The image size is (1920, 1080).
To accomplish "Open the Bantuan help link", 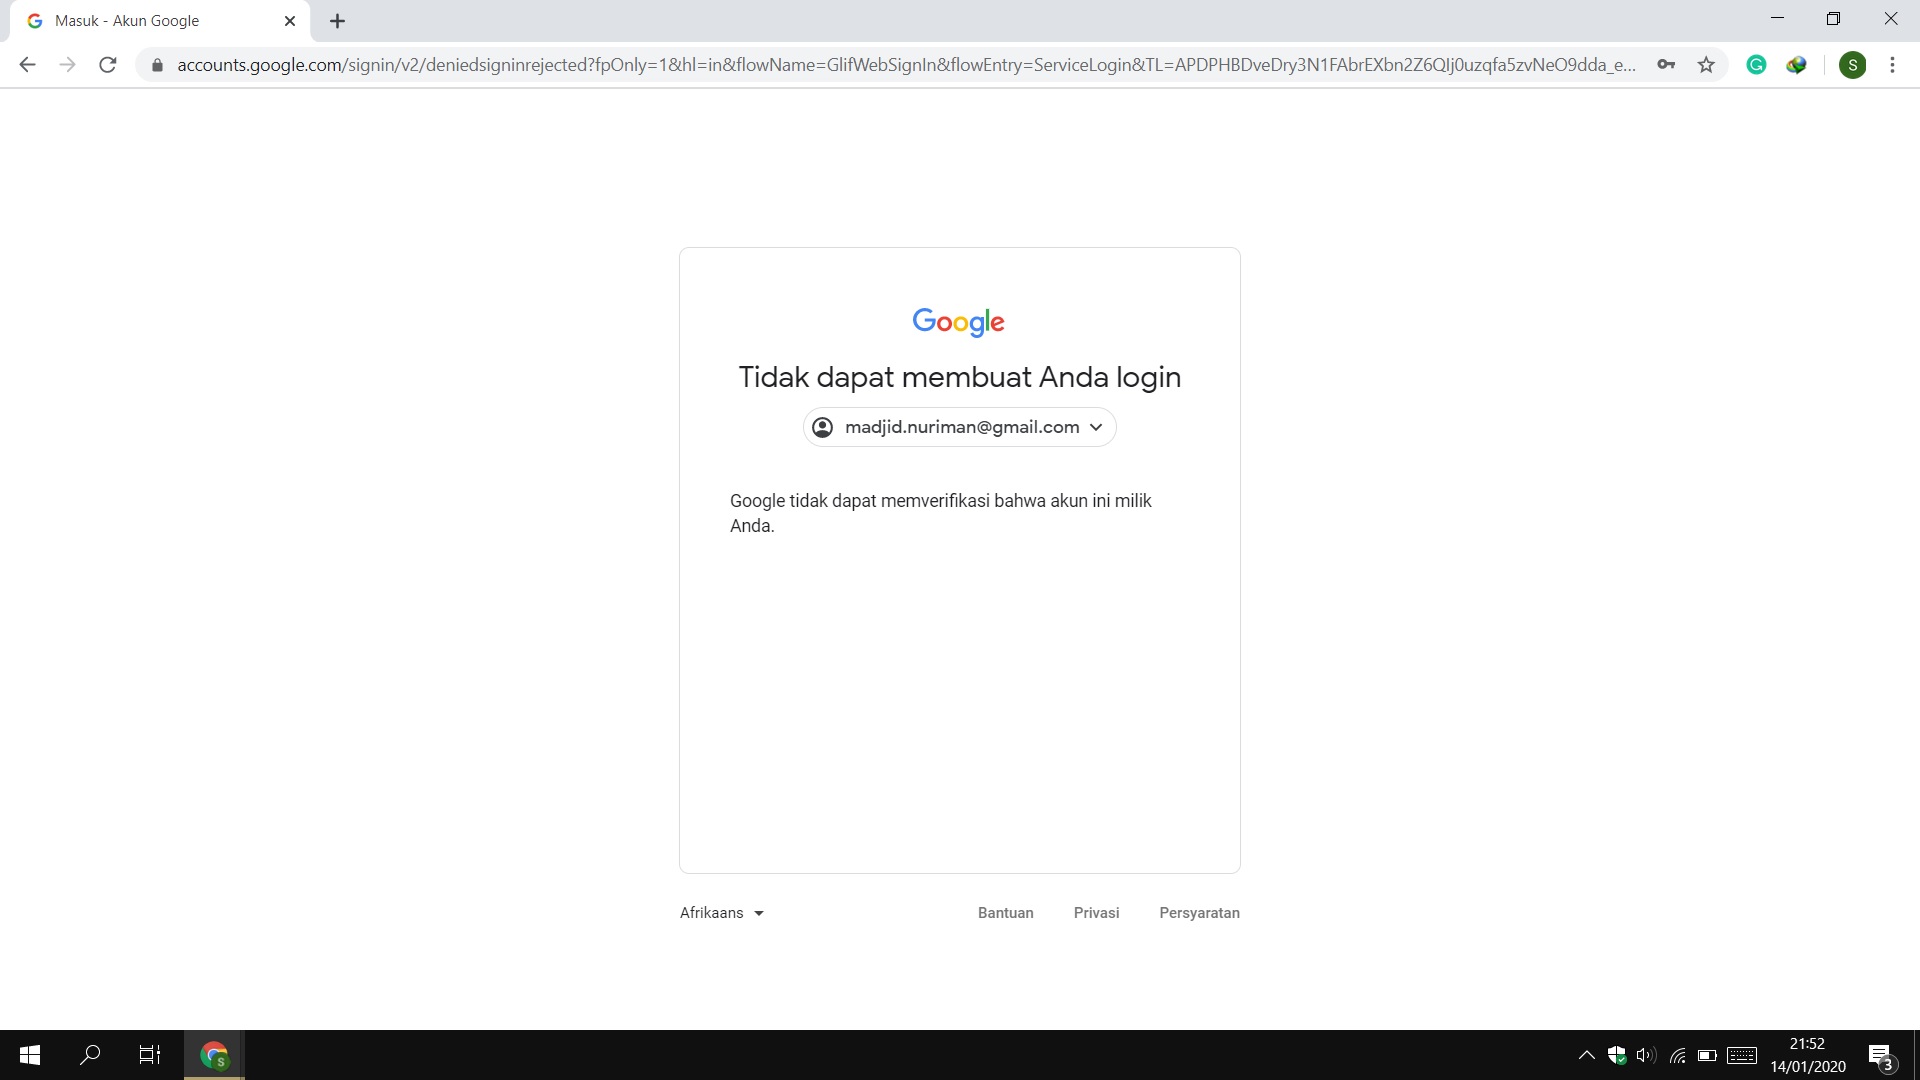I will 1005,913.
